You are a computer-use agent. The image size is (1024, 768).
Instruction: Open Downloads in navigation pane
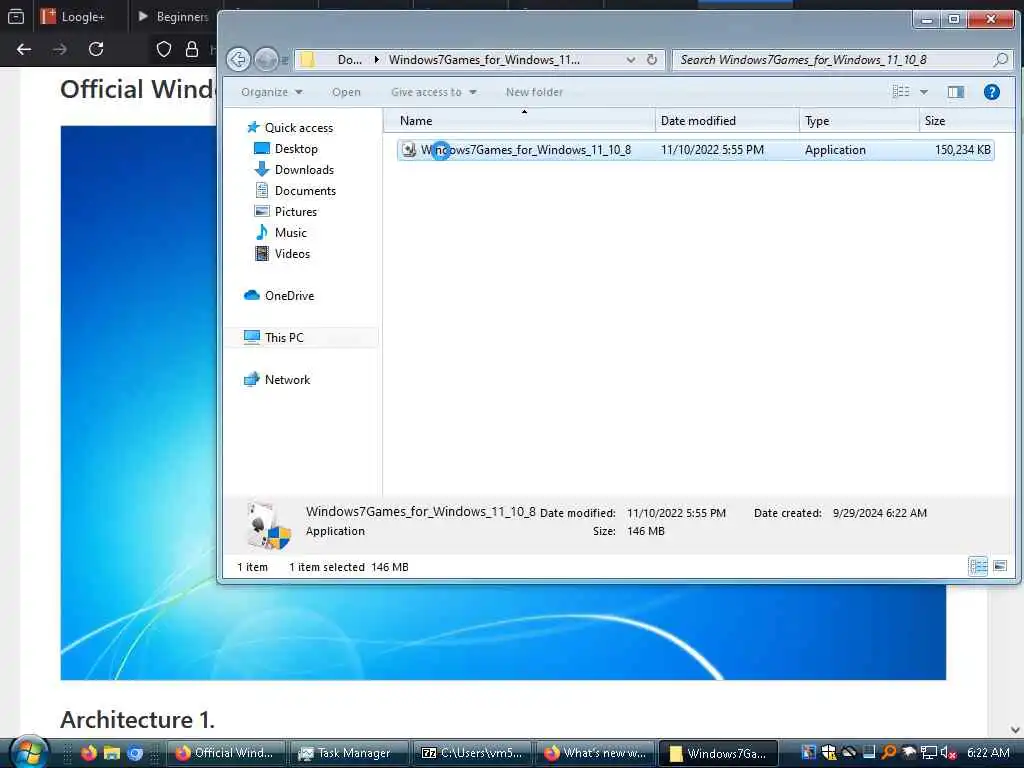coord(294,170)
